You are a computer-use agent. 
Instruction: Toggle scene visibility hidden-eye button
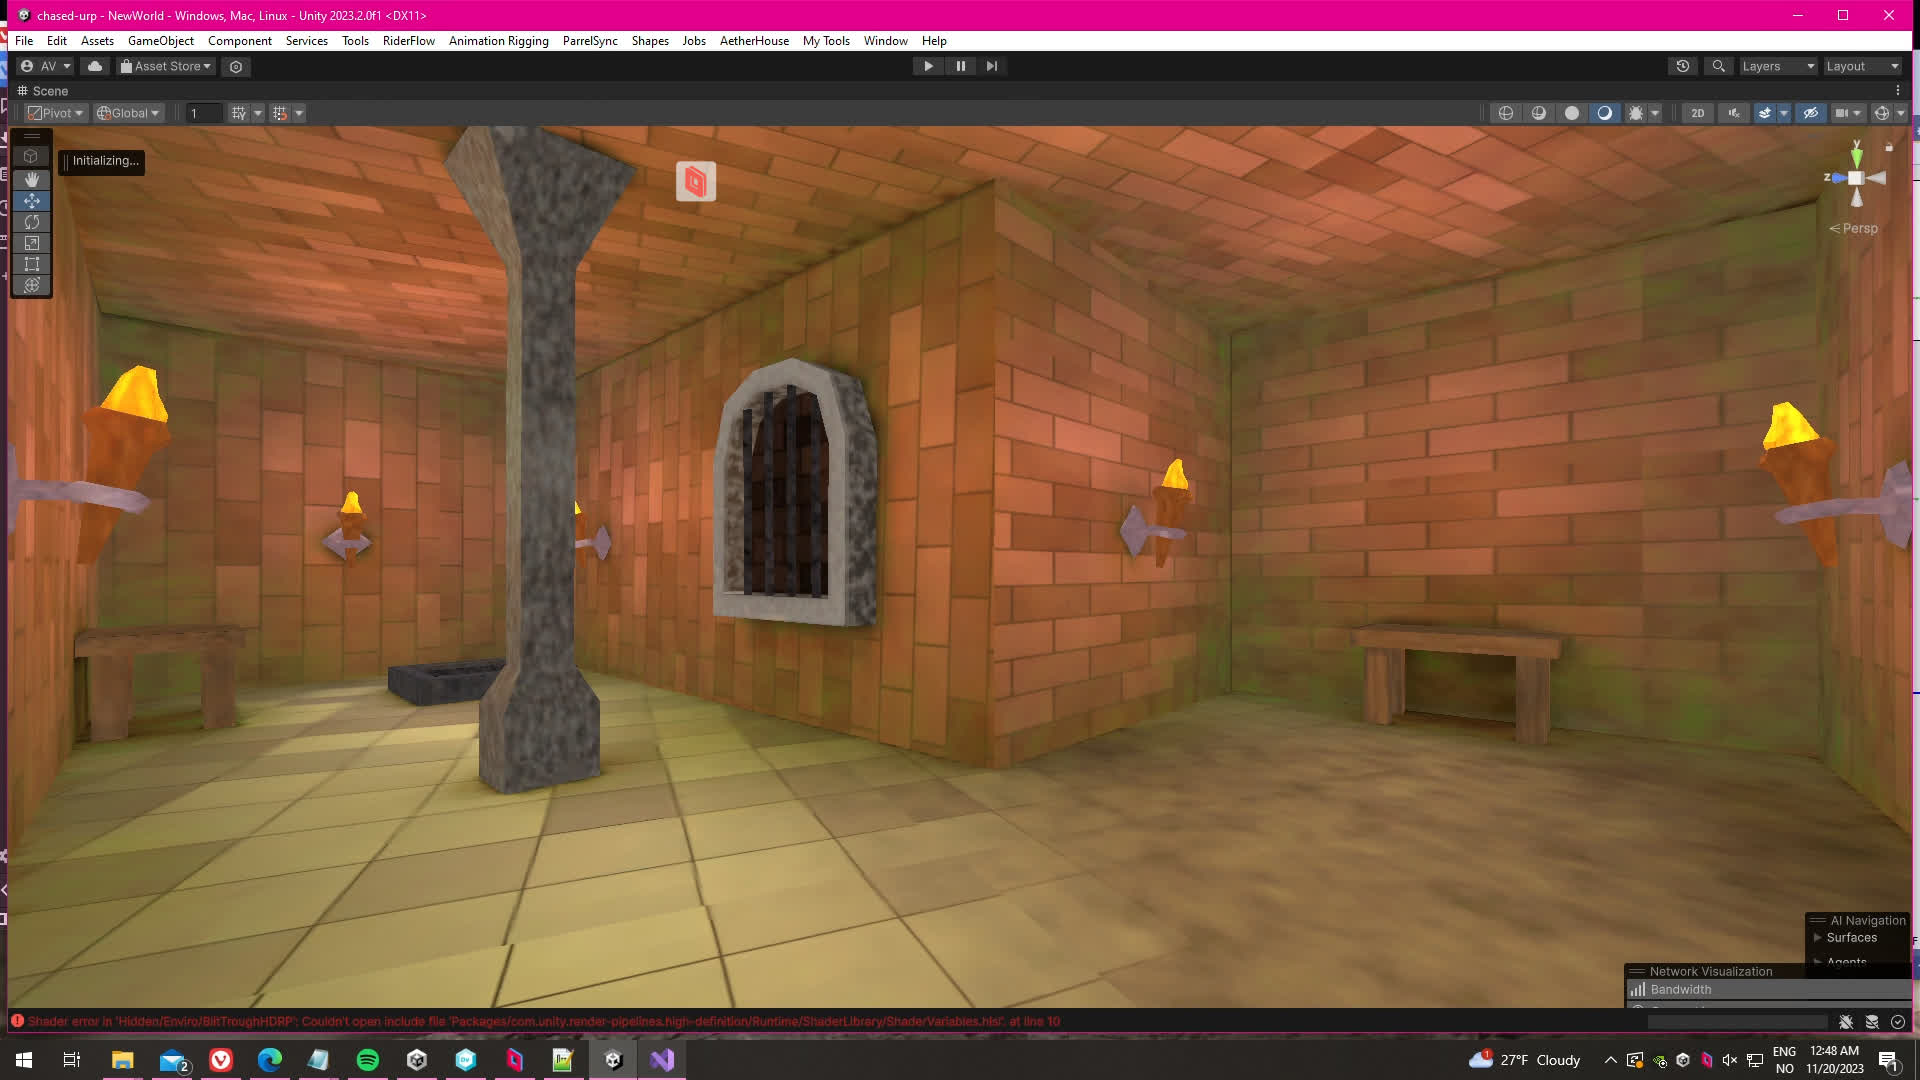coord(1810,113)
